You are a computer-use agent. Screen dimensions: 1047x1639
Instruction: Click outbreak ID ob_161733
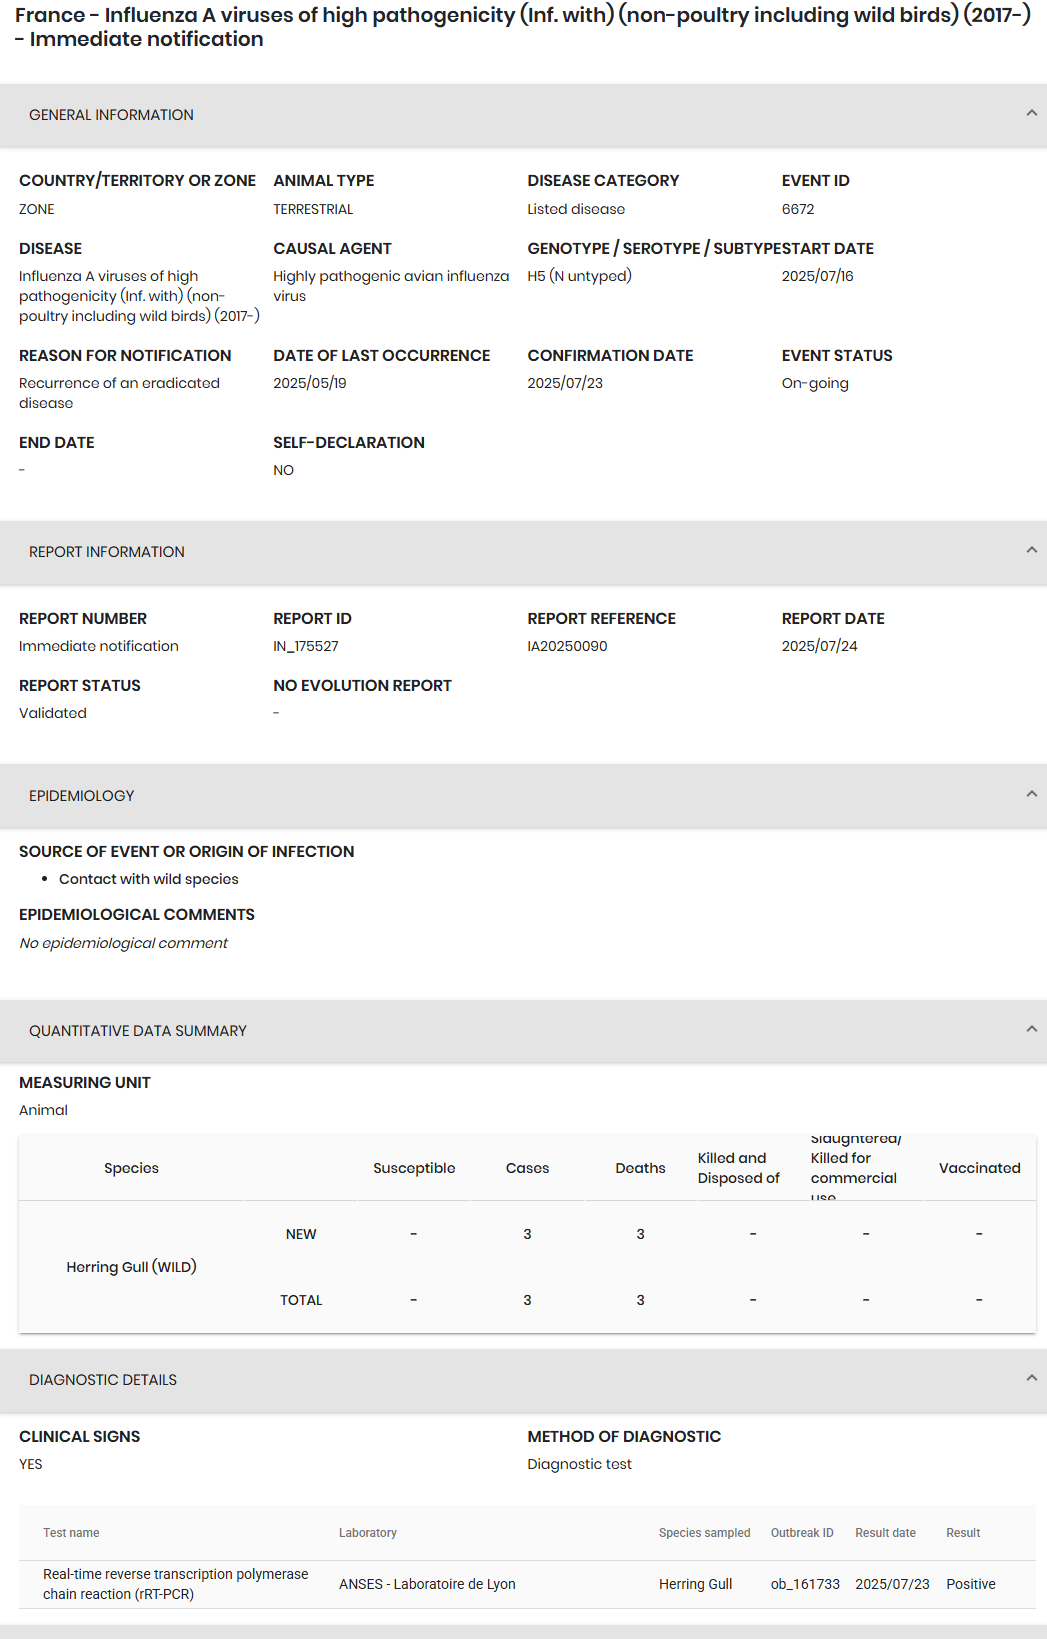pyautogui.click(x=805, y=1584)
